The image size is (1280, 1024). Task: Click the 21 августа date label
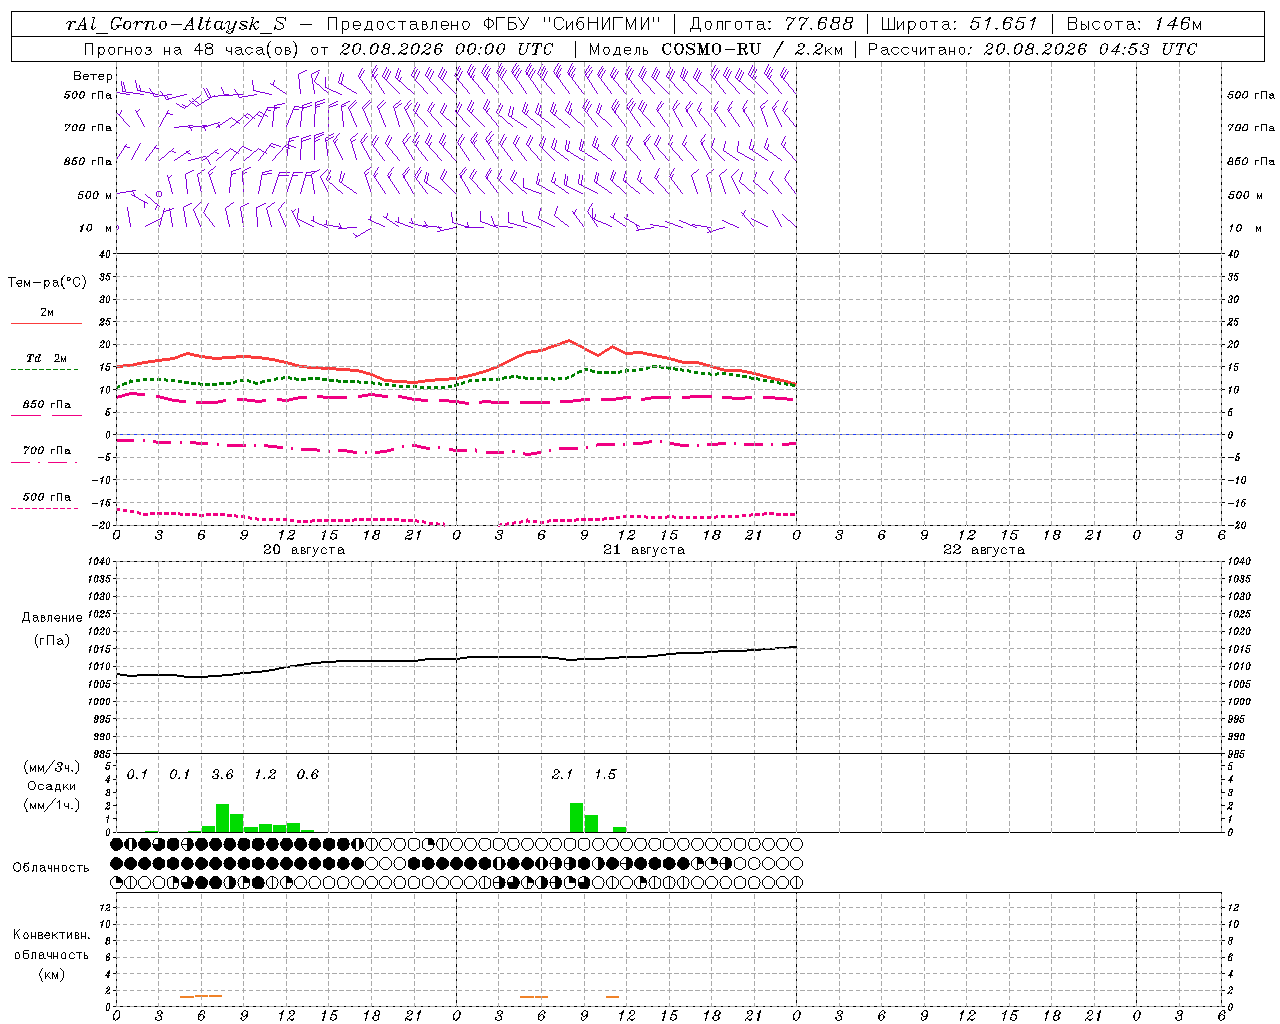coord(643,550)
